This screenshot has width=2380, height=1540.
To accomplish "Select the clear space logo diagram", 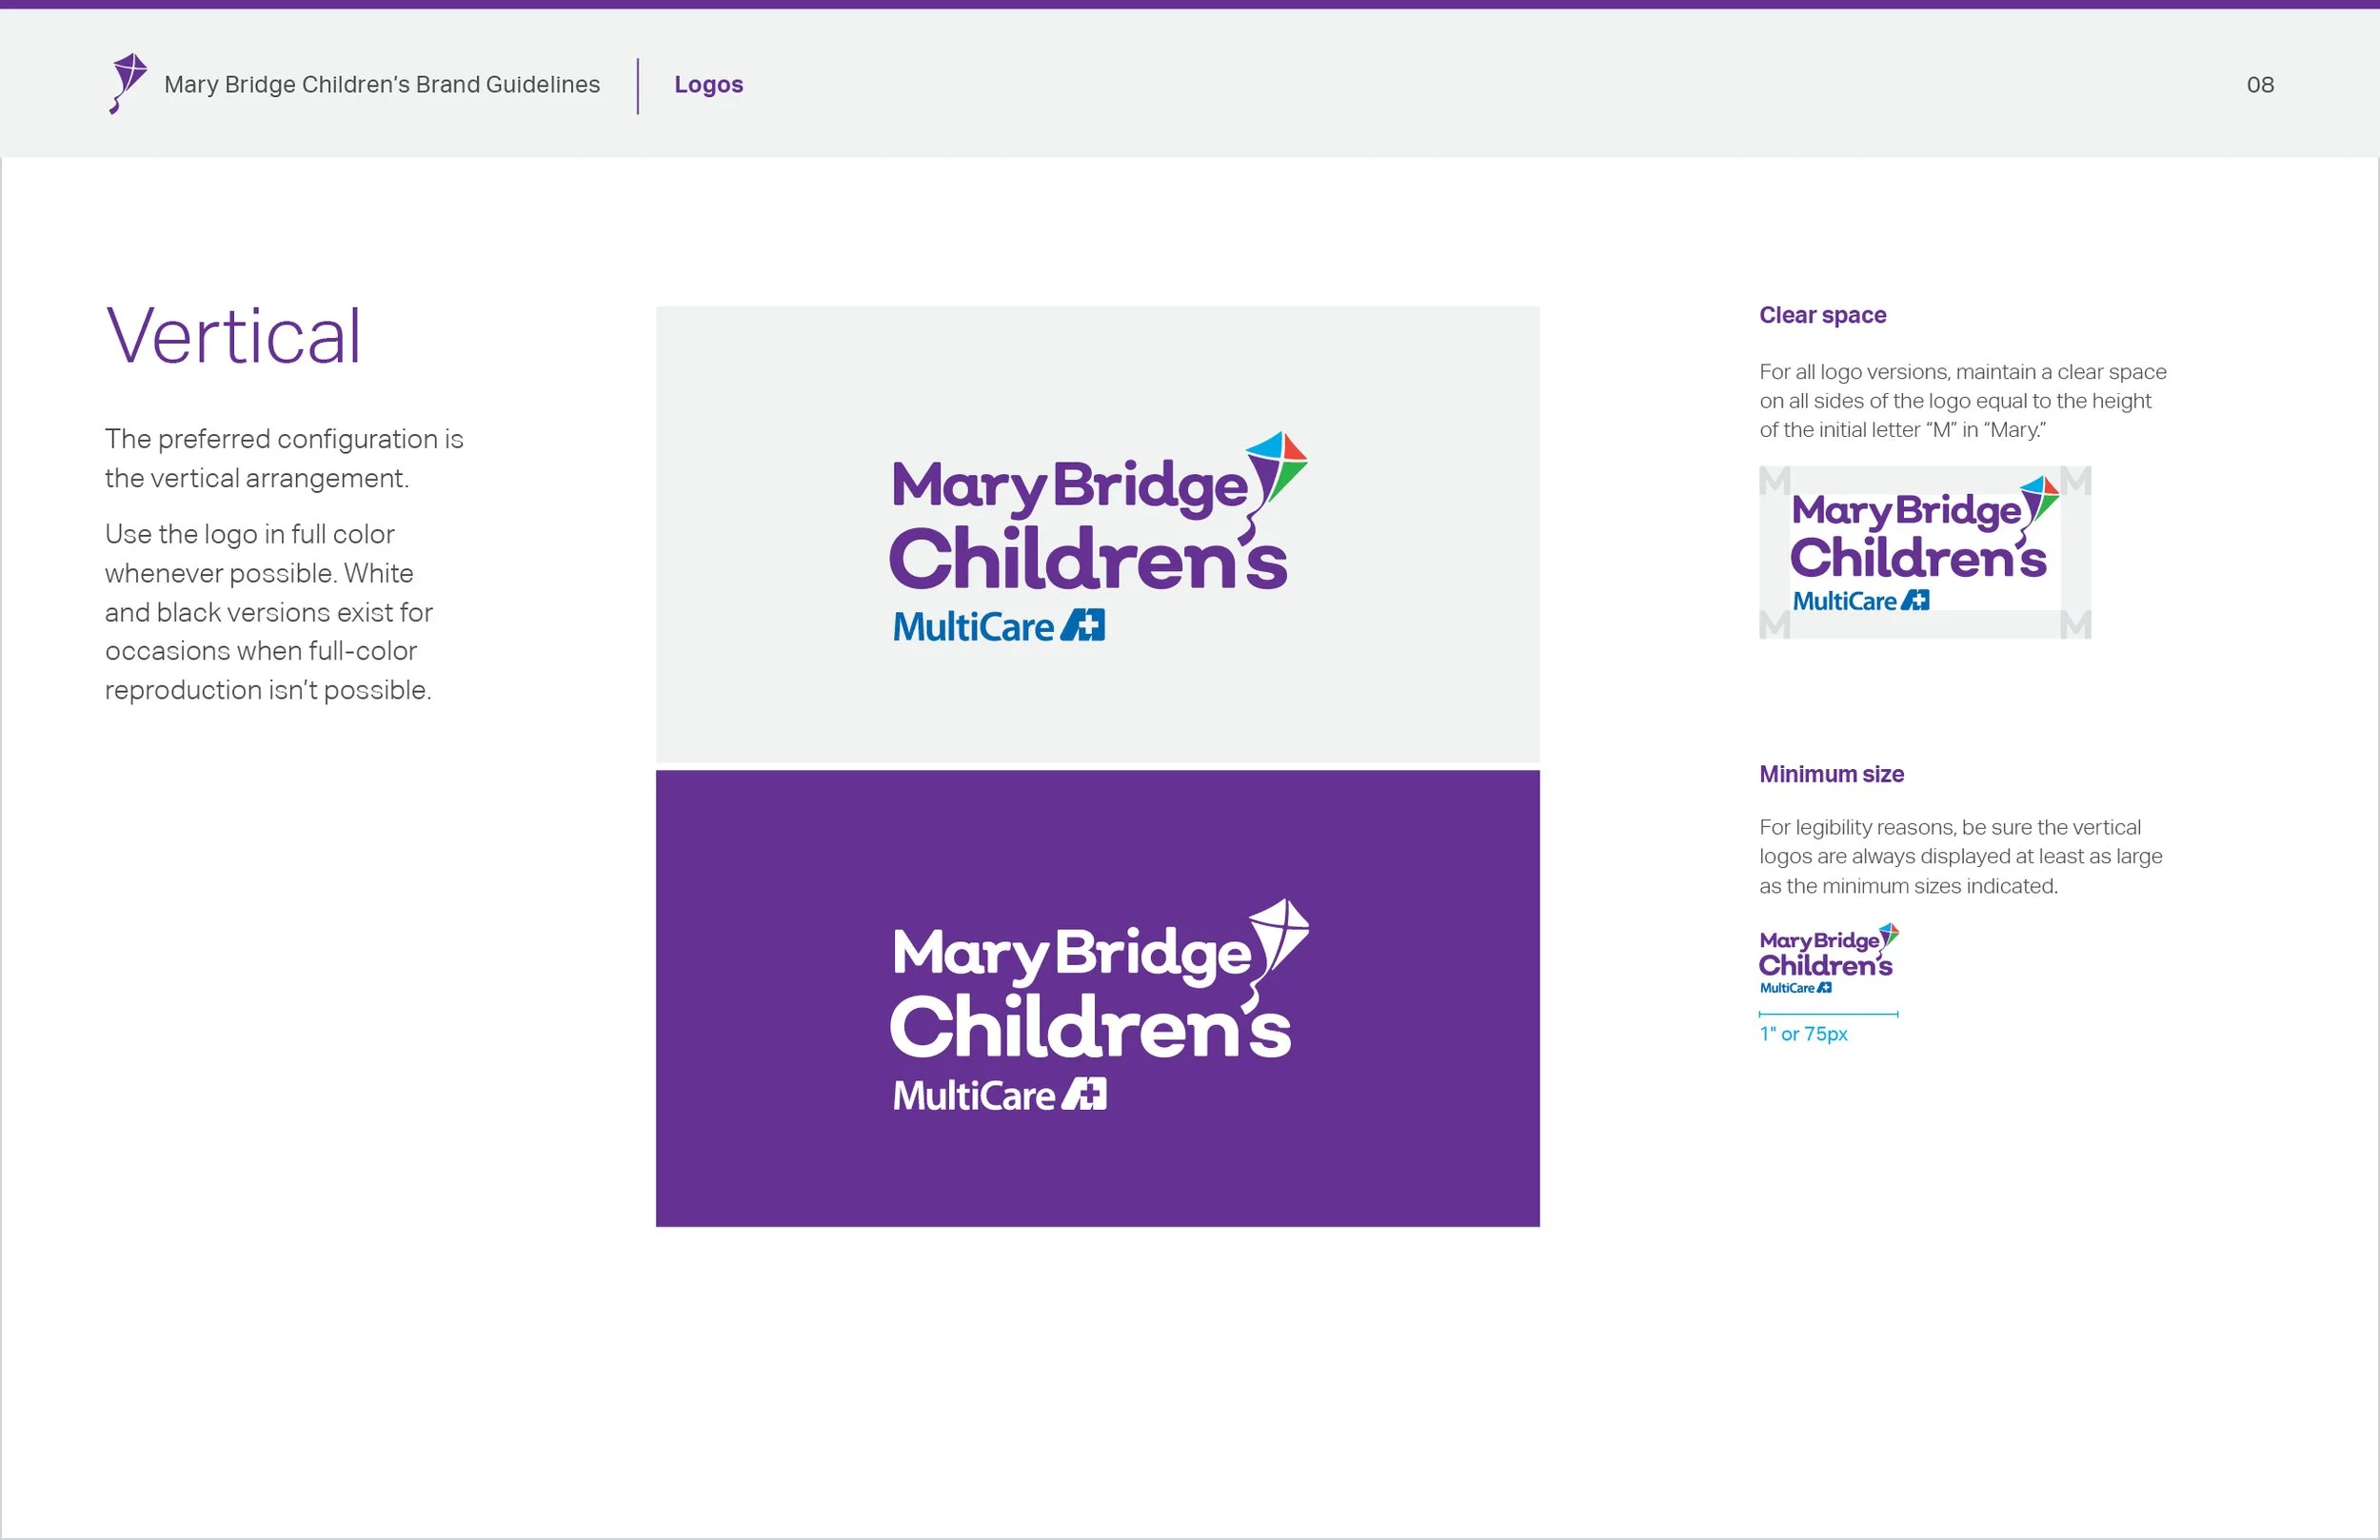I will tap(1925, 552).
